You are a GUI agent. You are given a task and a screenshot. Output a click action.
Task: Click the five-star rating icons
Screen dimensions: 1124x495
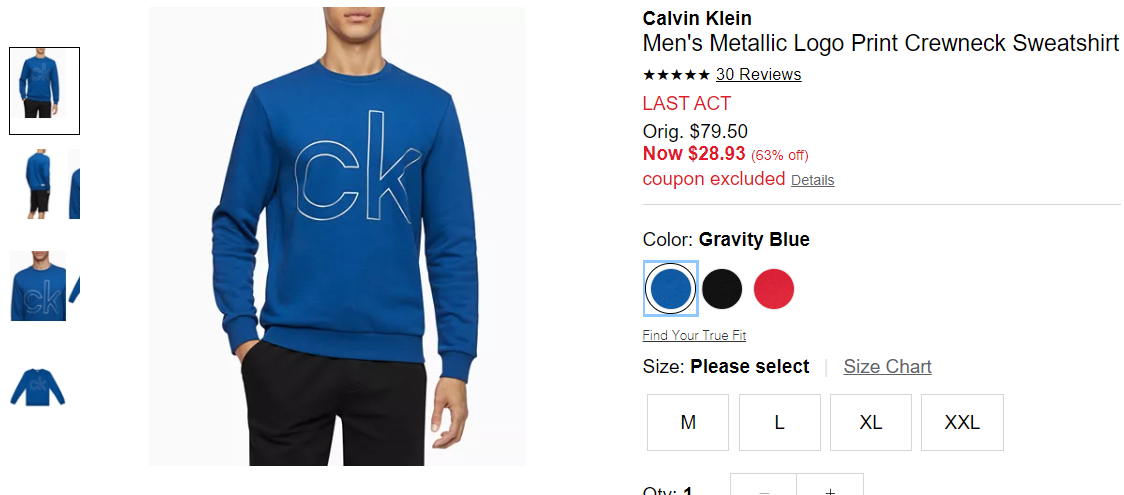[x=677, y=75]
